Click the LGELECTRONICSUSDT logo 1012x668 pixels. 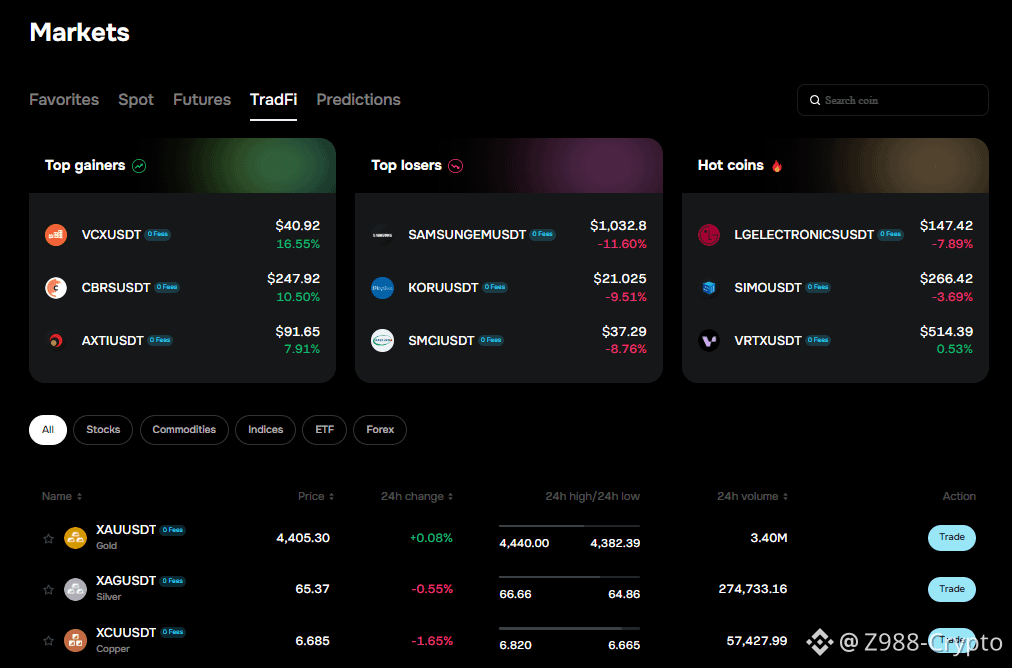[709, 235]
